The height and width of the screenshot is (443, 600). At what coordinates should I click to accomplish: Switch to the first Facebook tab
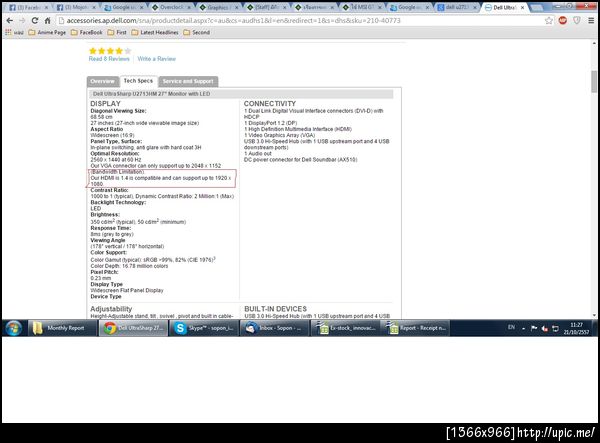pos(29,7)
